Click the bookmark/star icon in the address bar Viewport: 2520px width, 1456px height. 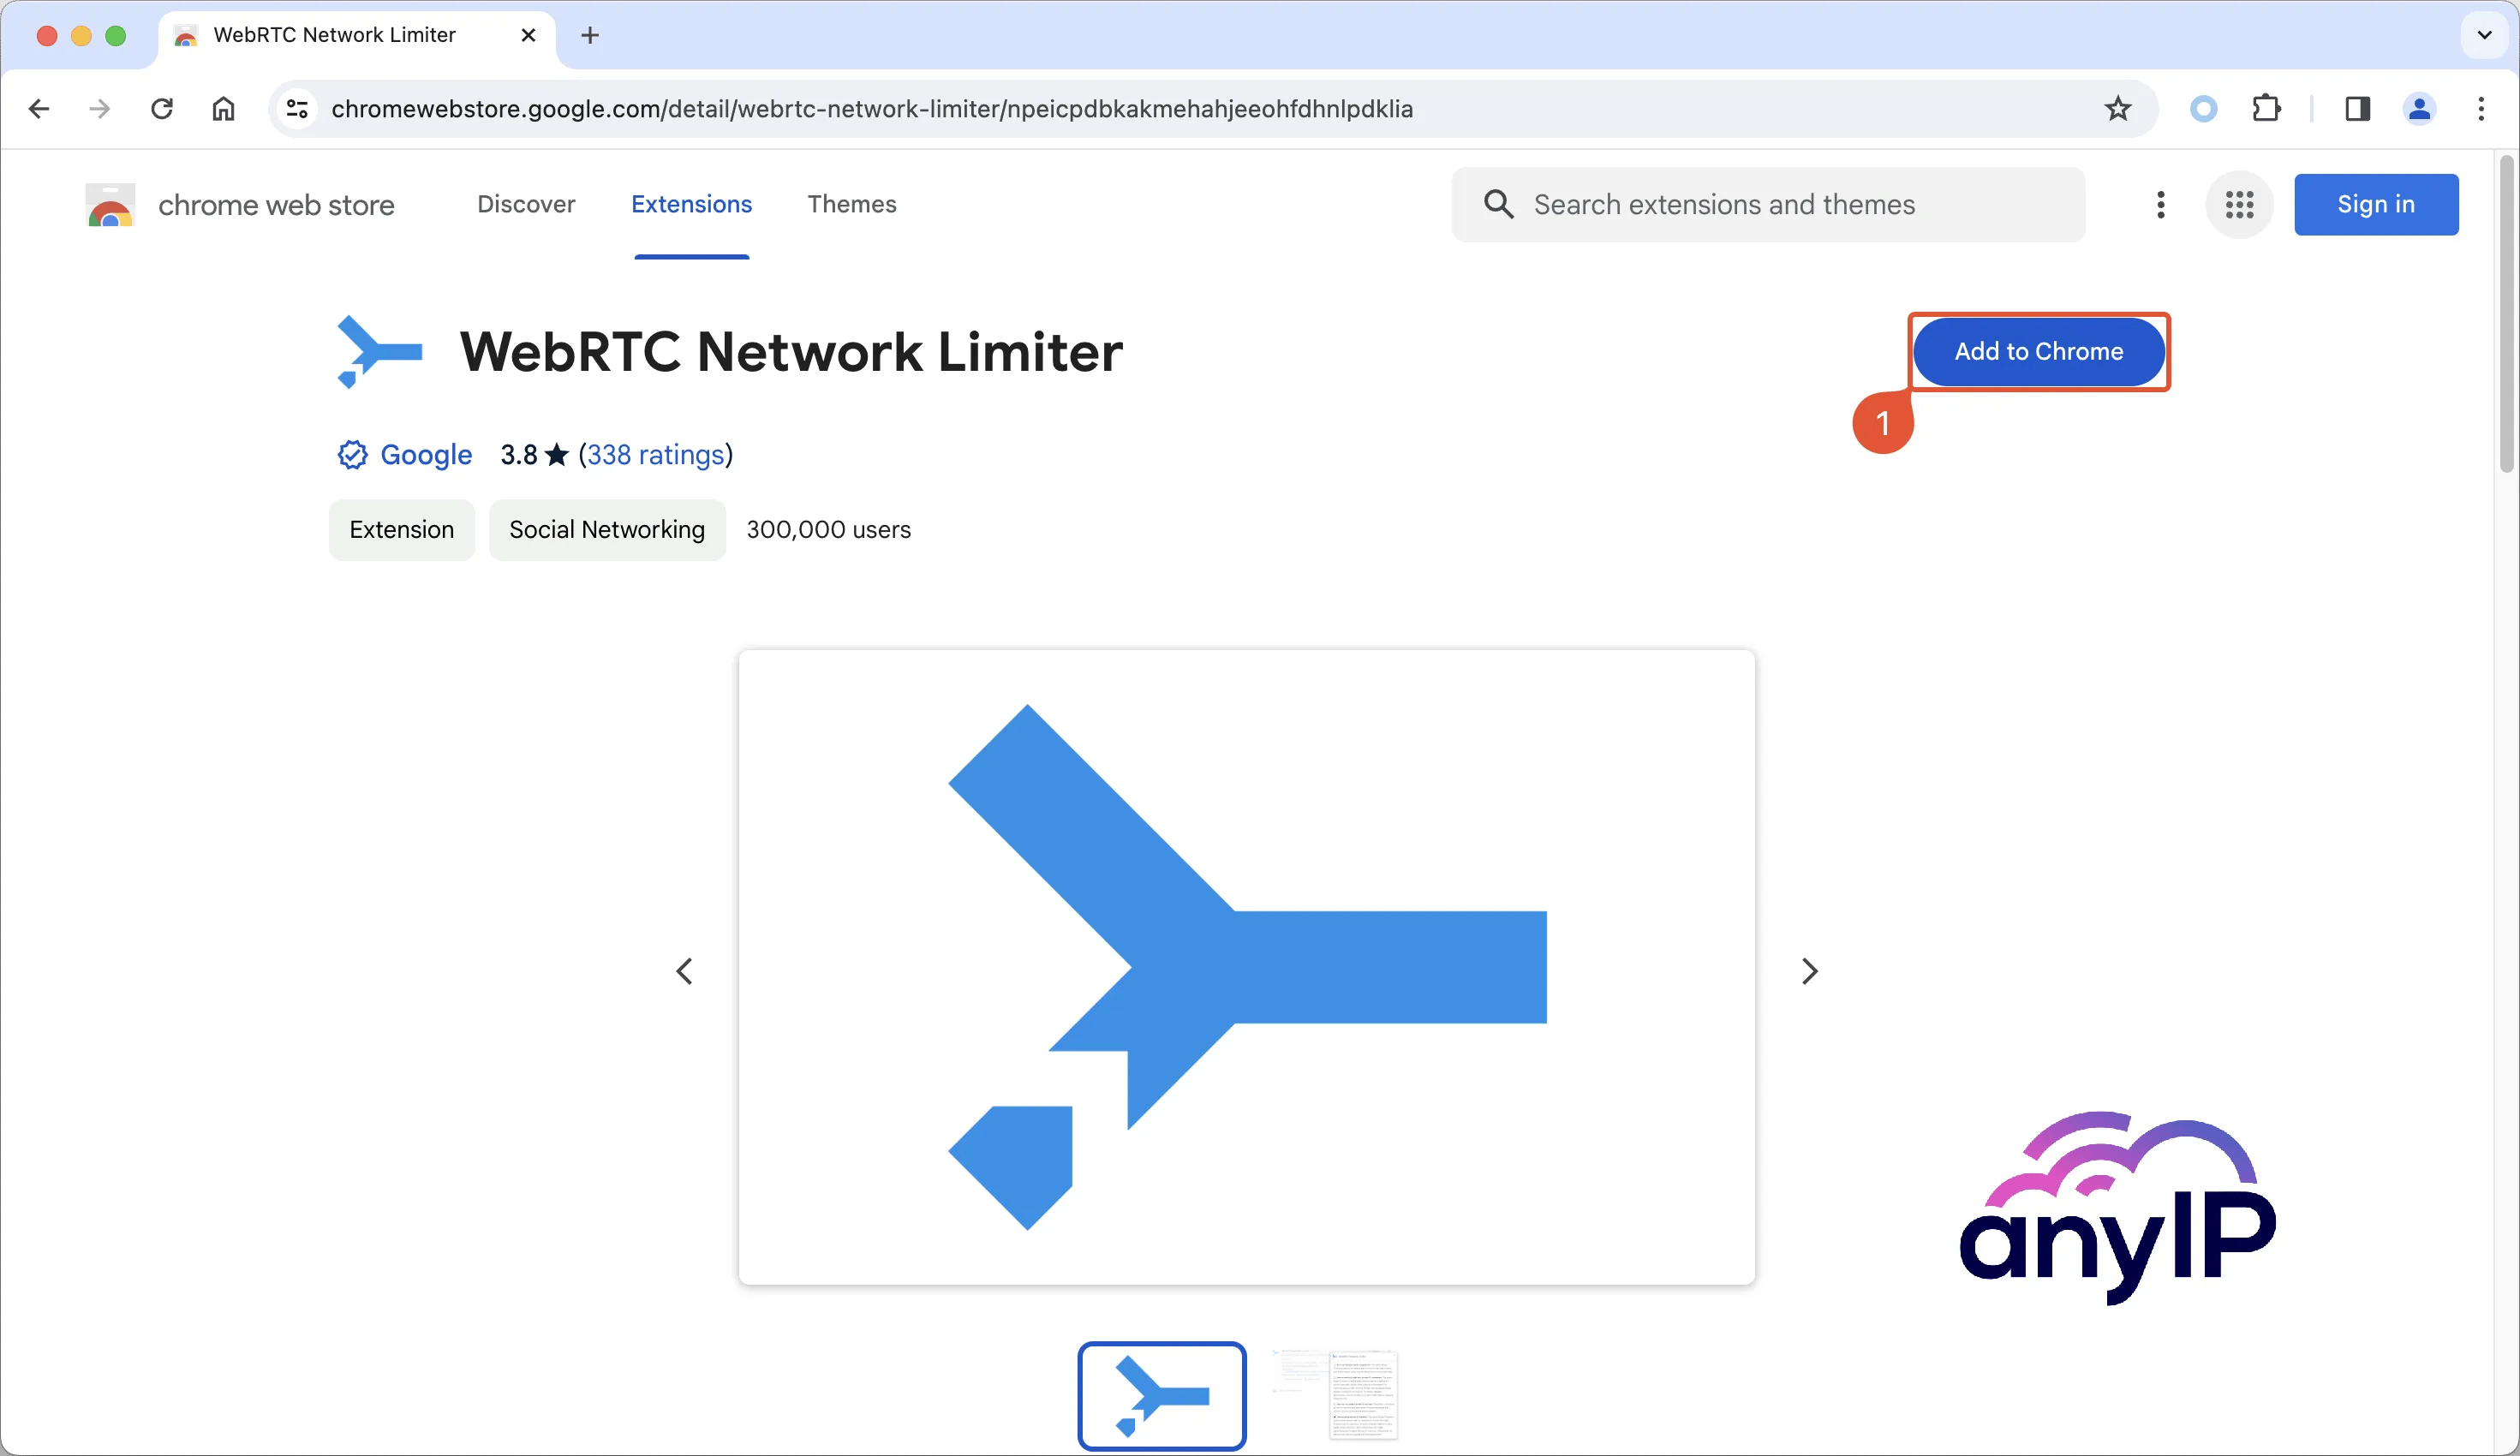point(2115,107)
